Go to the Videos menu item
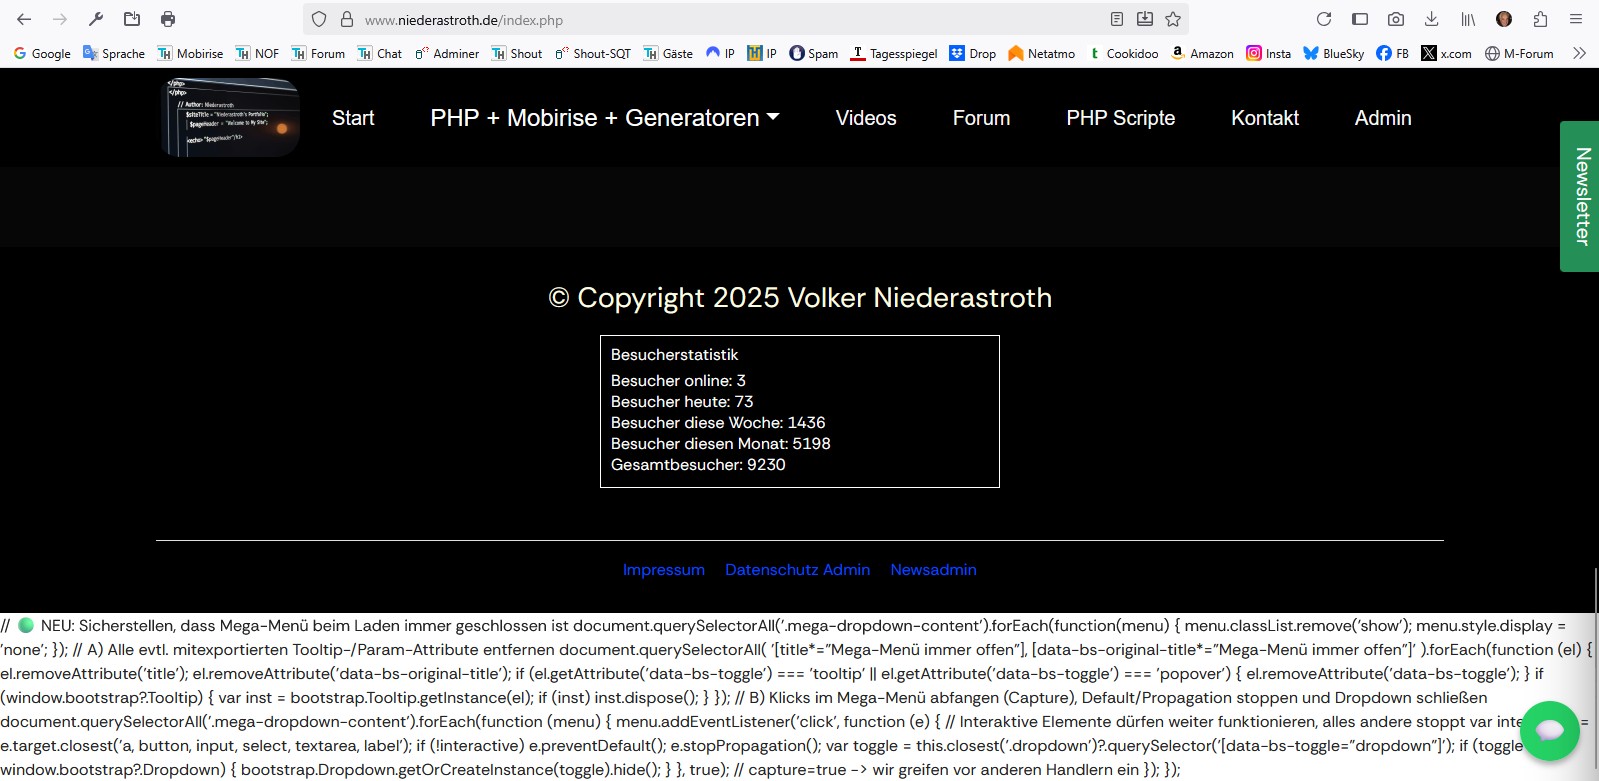Screen dimensions: 1599x781 [x=865, y=118]
